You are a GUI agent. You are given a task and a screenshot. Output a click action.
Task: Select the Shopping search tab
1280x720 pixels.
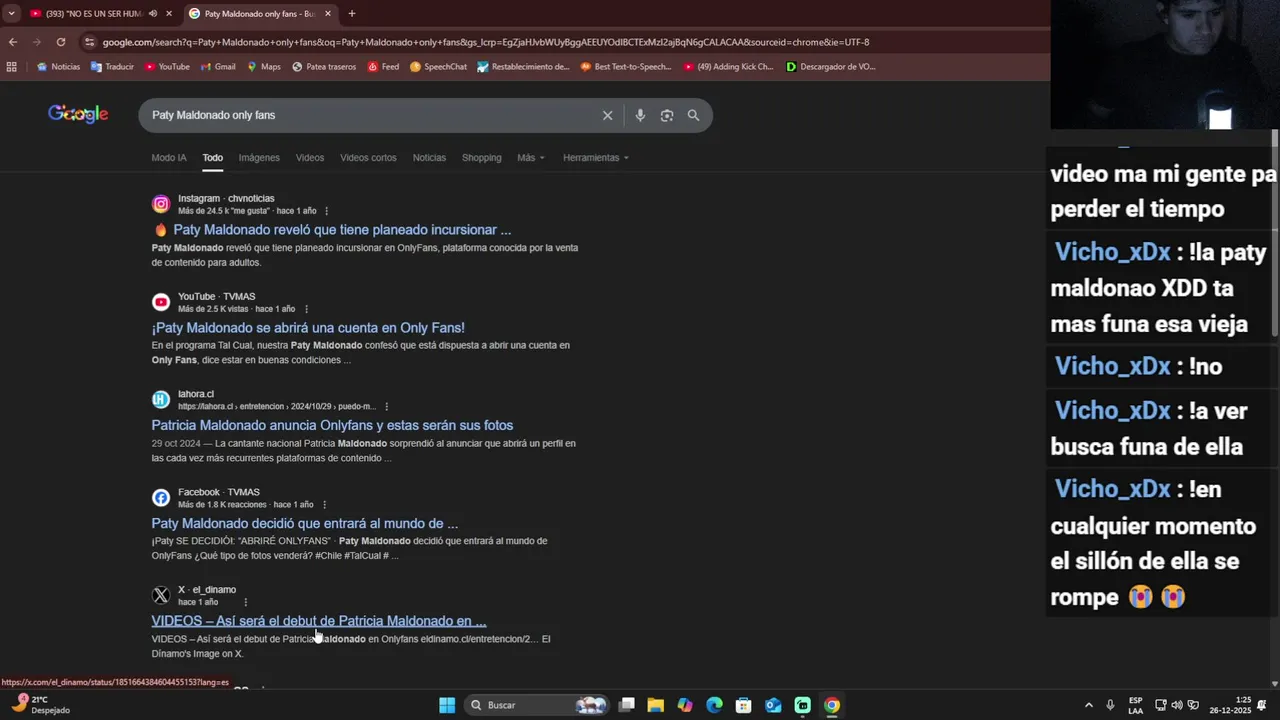481,158
